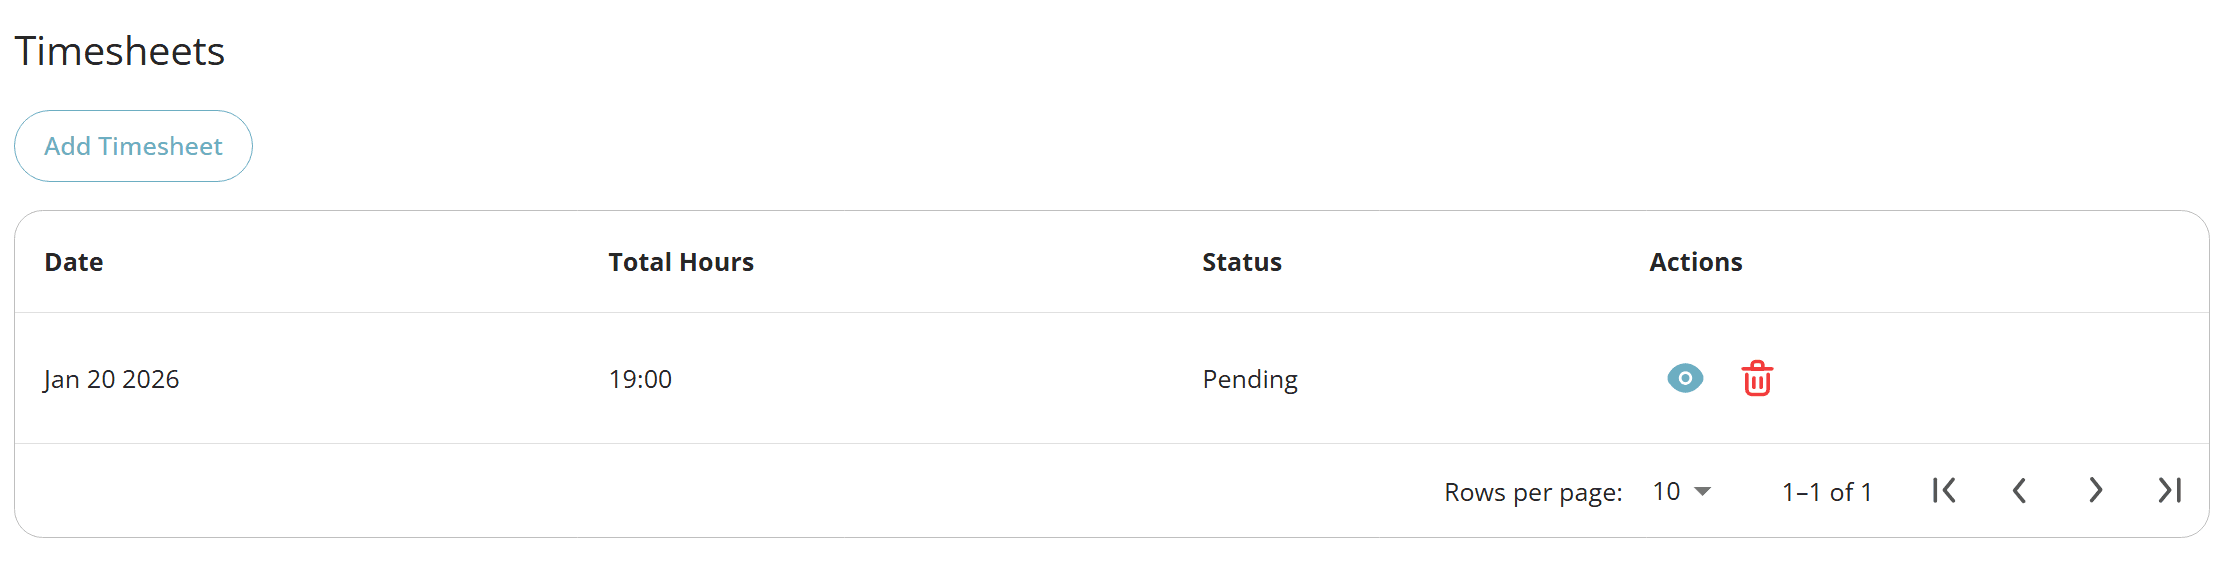Click the Add Timesheet button
This screenshot has width=2227, height=572.
point(133,146)
